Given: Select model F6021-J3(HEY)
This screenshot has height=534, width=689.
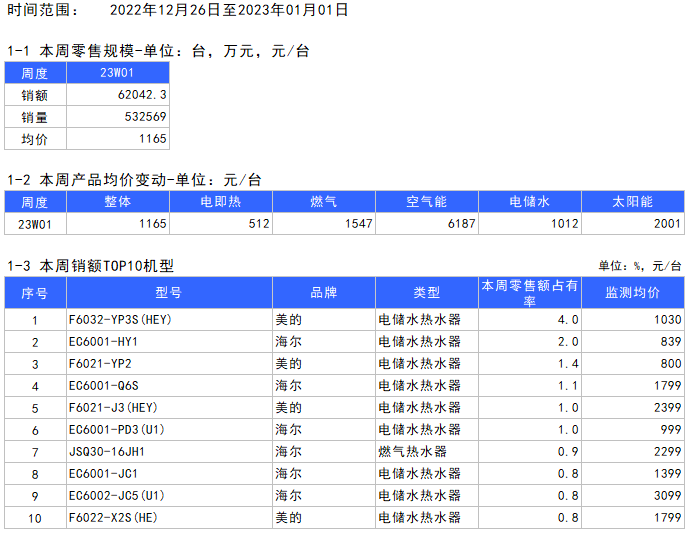Looking at the screenshot, I should [113, 407].
